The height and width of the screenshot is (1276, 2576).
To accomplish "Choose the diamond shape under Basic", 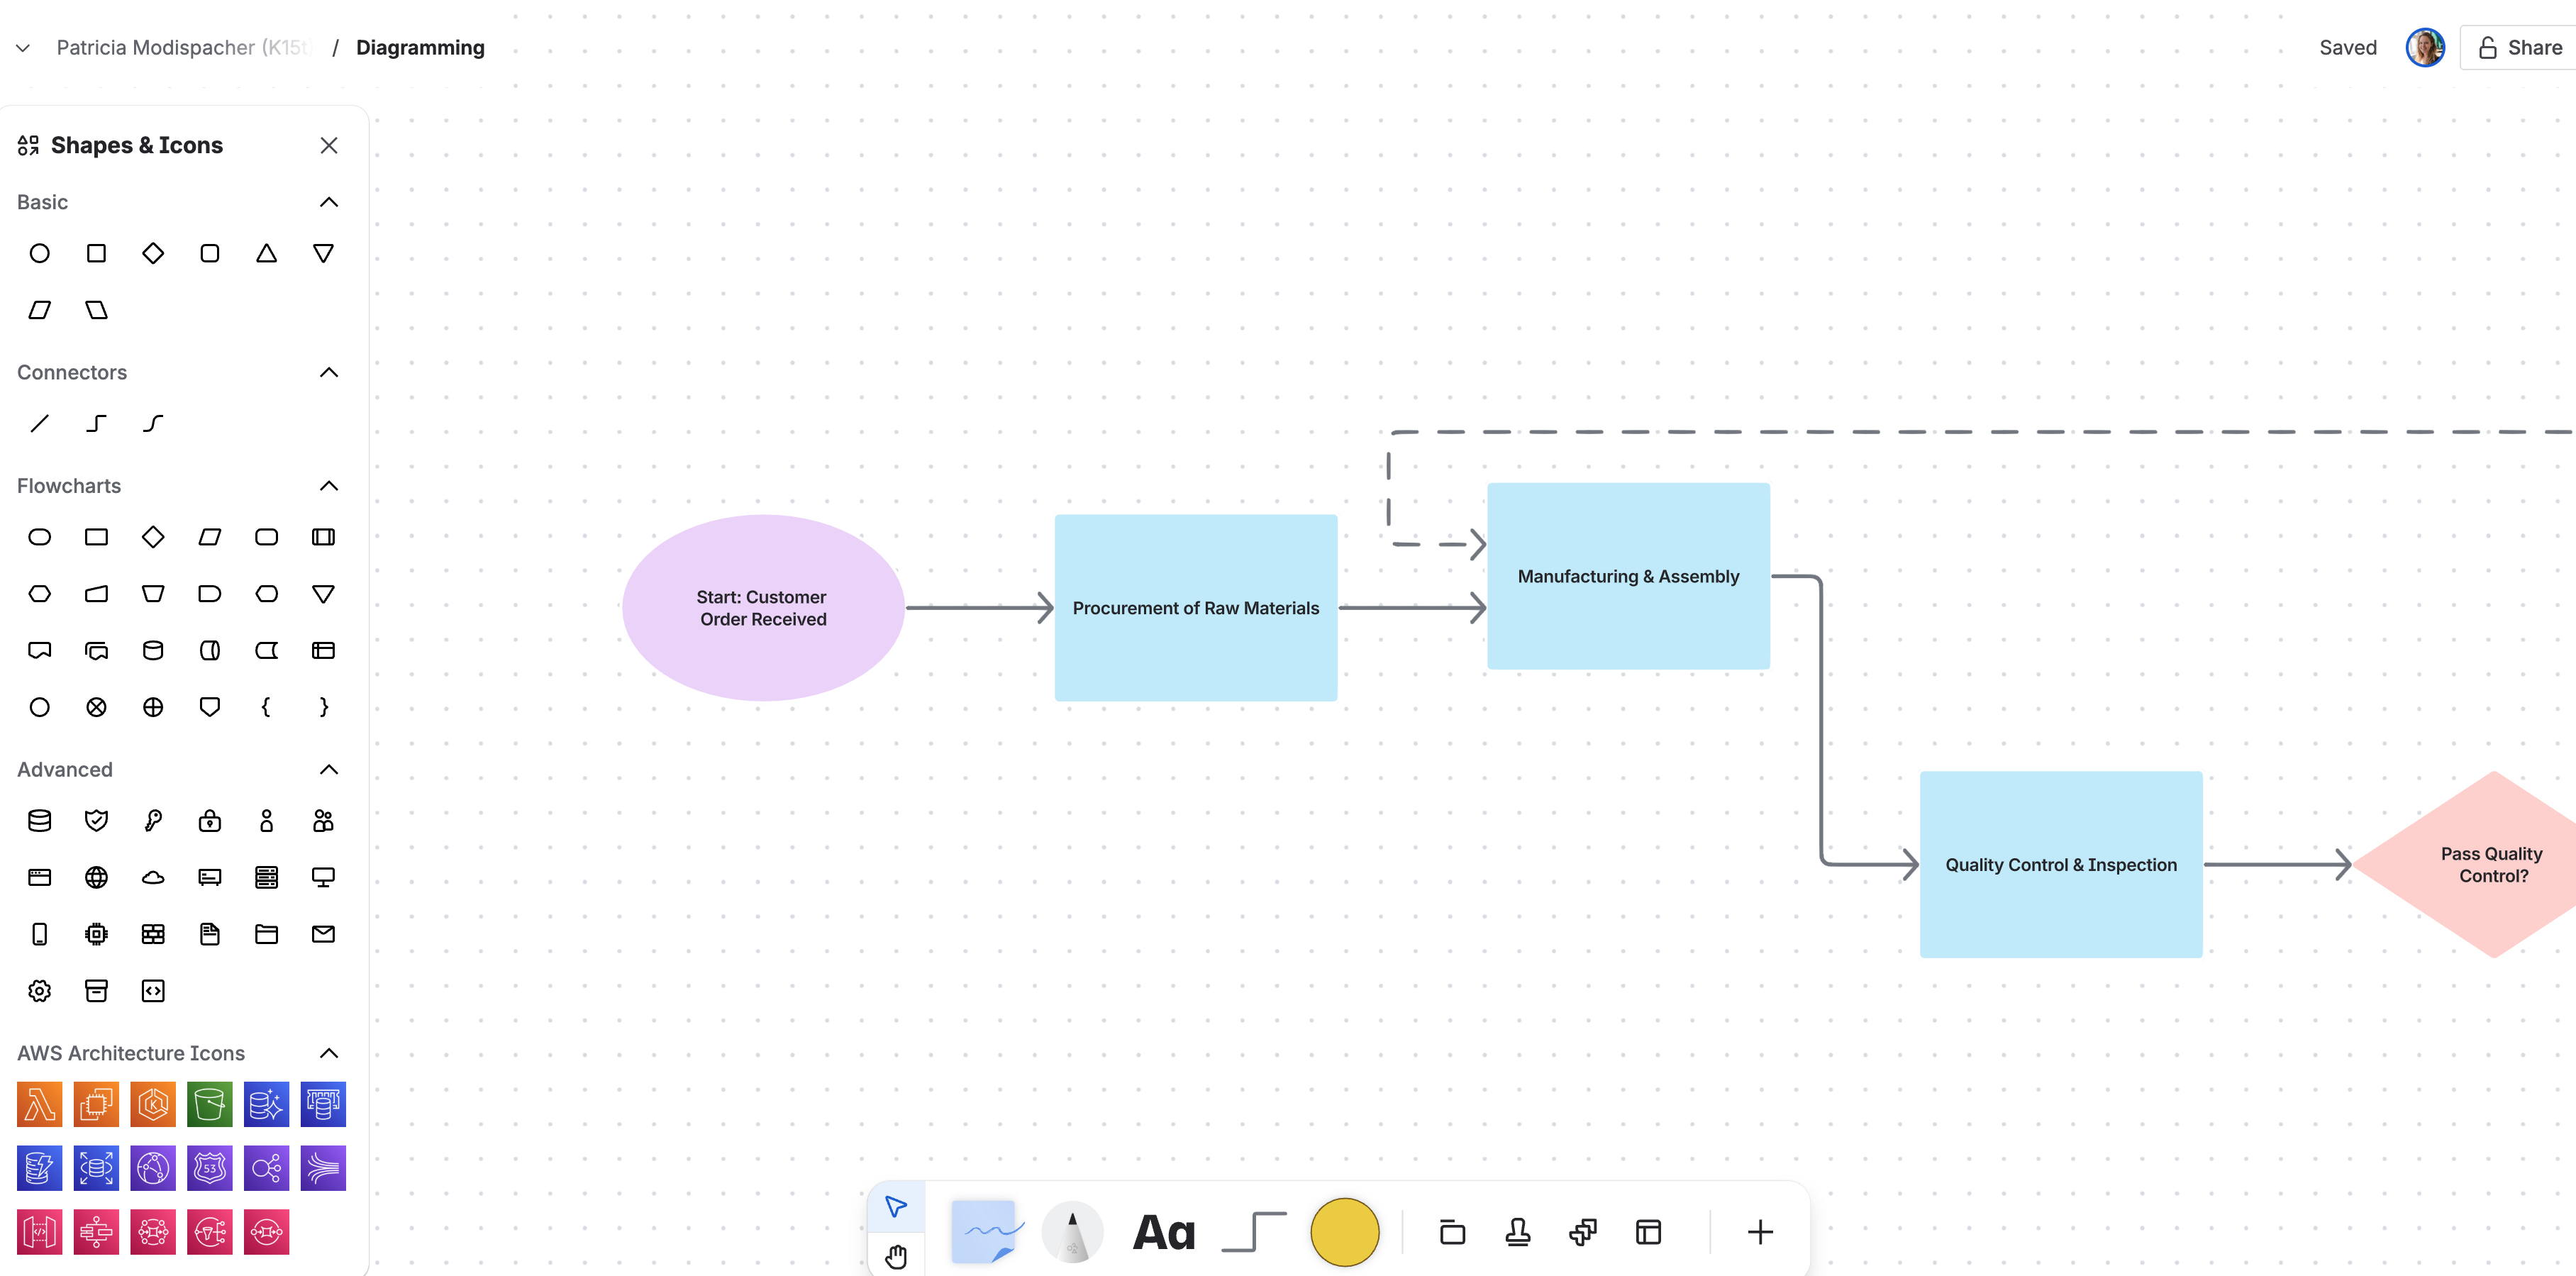I will click(153, 253).
